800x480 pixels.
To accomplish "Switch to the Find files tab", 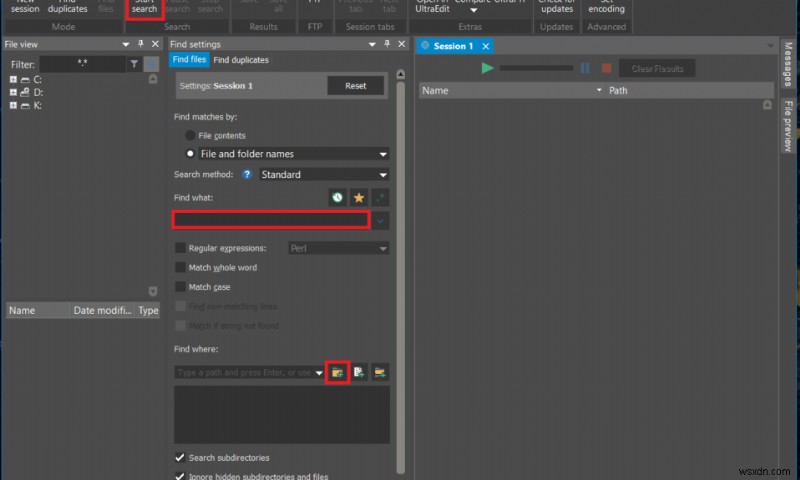I will click(x=189, y=59).
